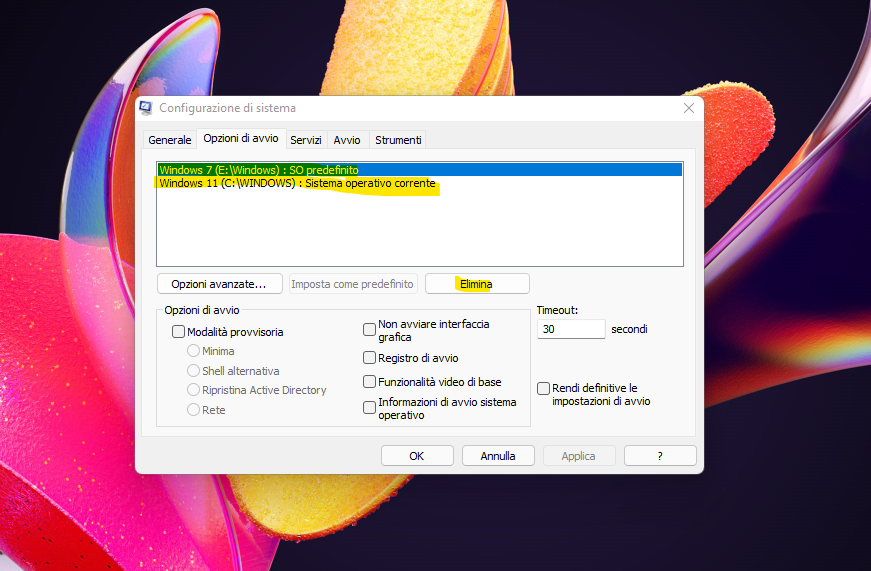This screenshot has width=871, height=571.
Task: Open Opzioni avanzate settings
Action: tap(219, 284)
